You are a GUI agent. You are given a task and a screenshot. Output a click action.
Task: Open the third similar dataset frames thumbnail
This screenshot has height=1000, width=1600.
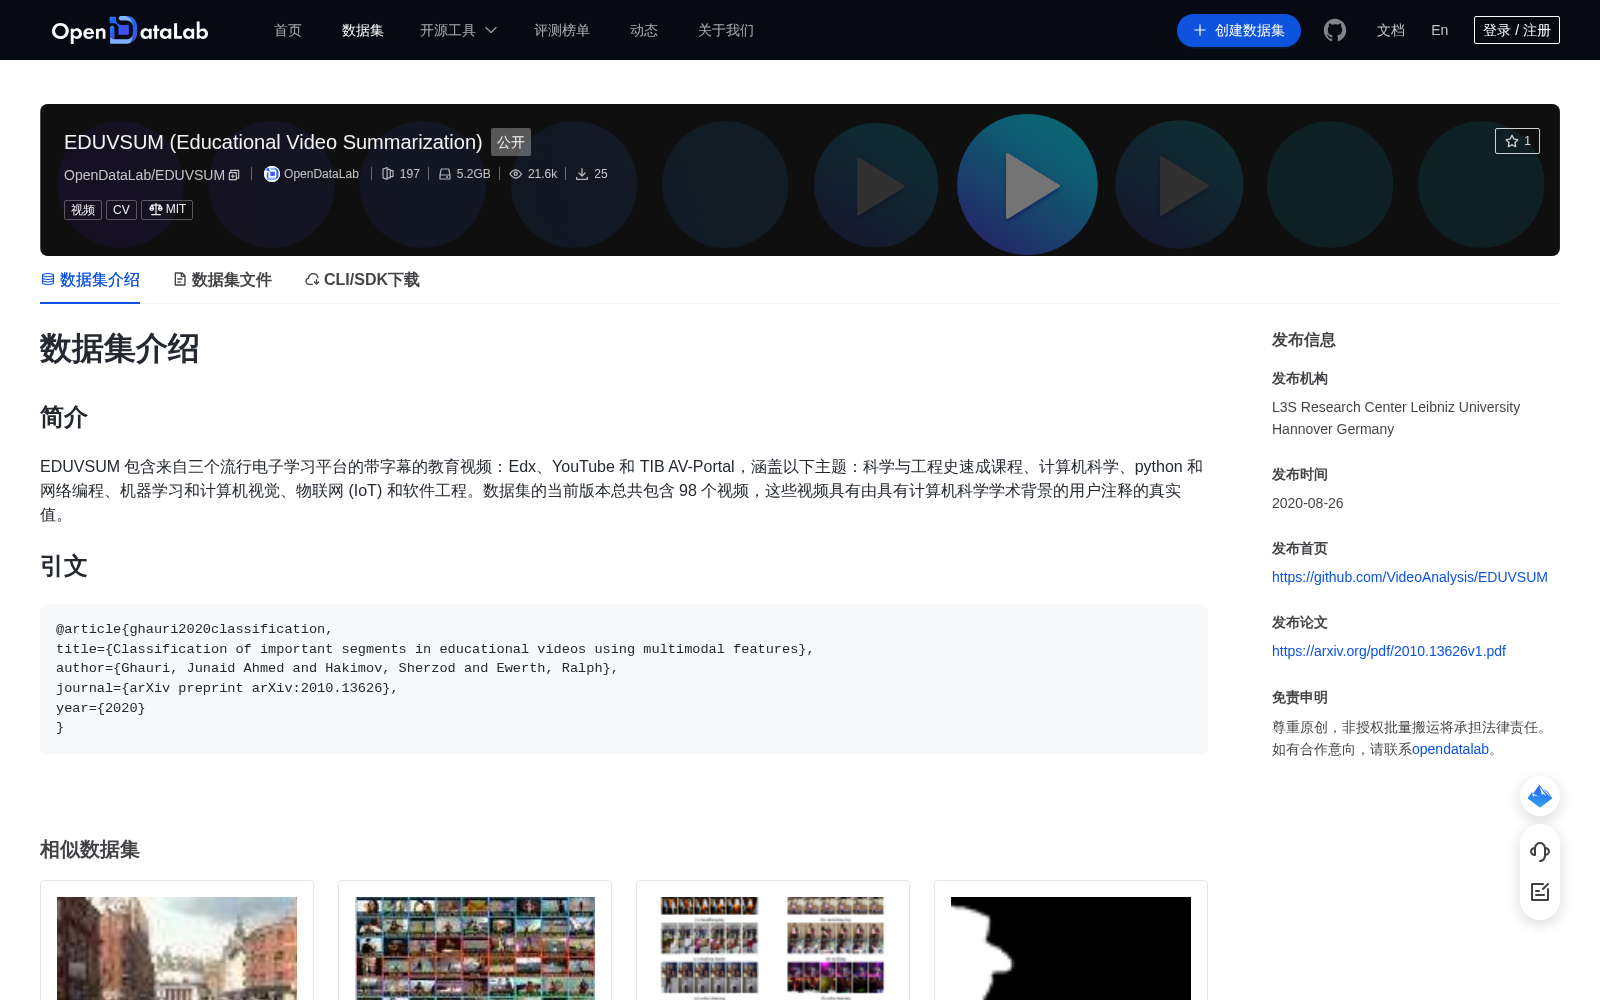(x=773, y=948)
